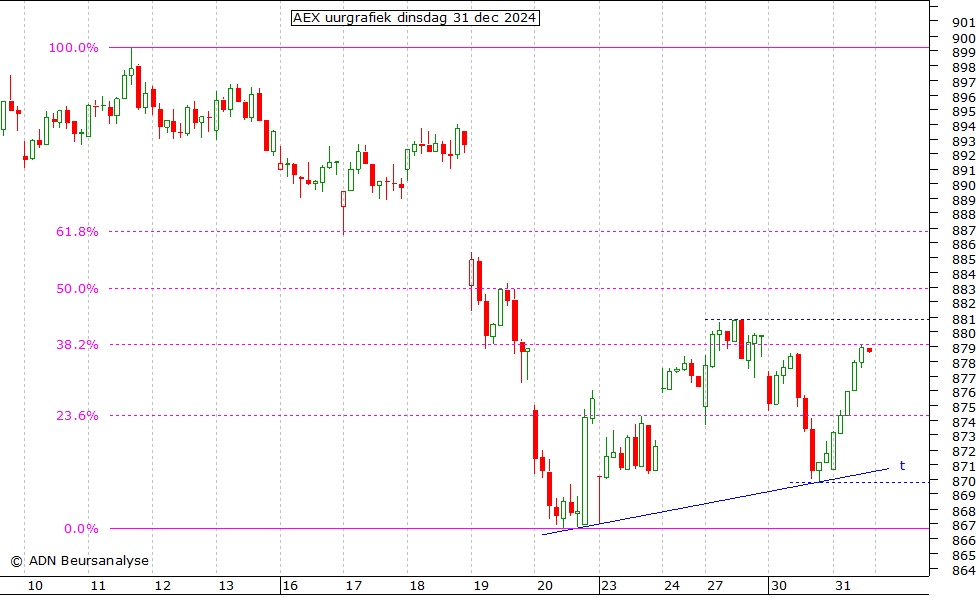Click date label 23 on the time axis

click(609, 586)
